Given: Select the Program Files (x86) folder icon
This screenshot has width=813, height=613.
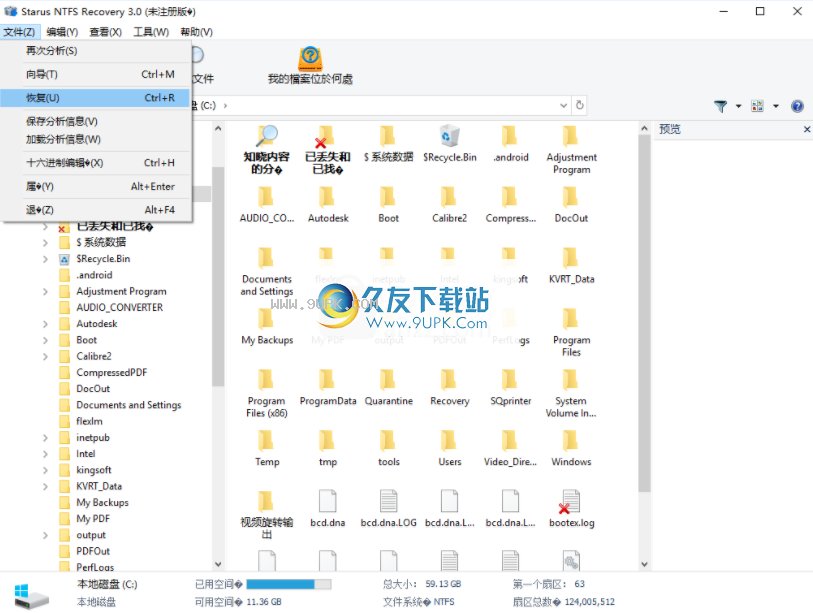Looking at the screenshot, I should [267, 380].
